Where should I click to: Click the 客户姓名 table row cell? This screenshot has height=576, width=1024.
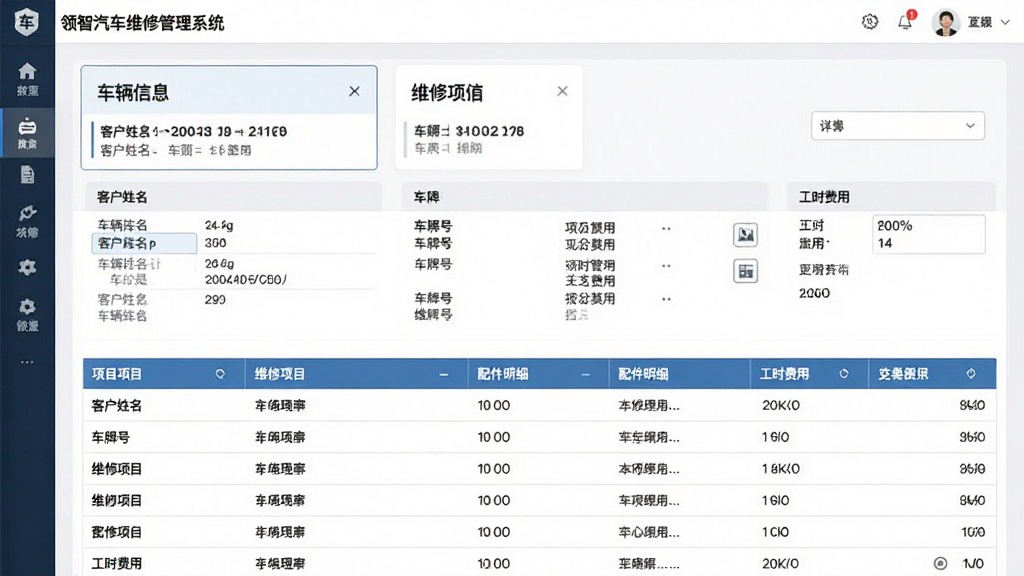click(117, 406)
